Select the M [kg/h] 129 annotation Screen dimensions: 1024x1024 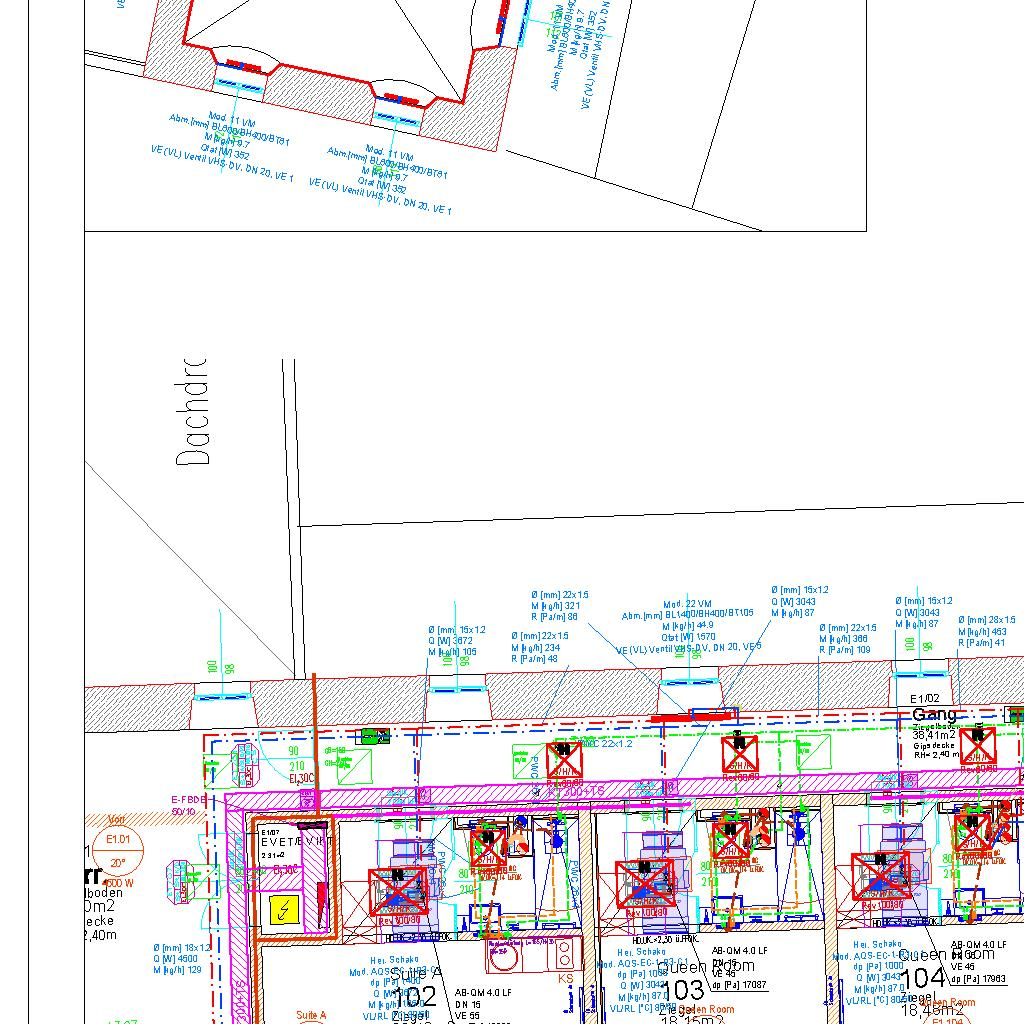178,970
